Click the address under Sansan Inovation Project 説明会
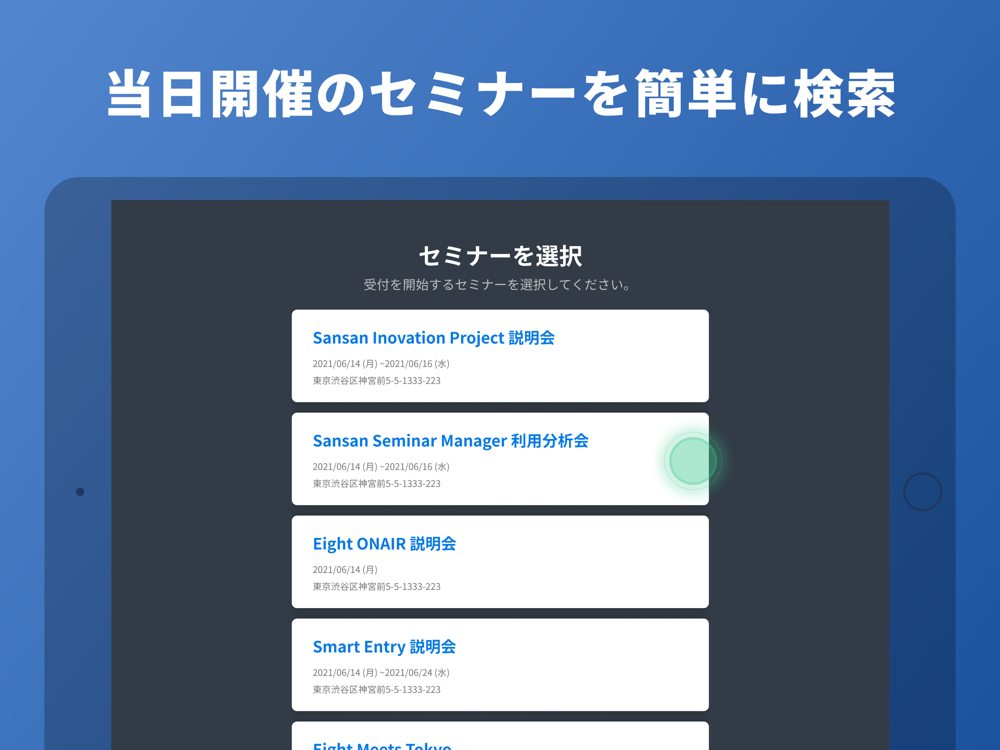The image size is (1000, 750). [376, 381]
